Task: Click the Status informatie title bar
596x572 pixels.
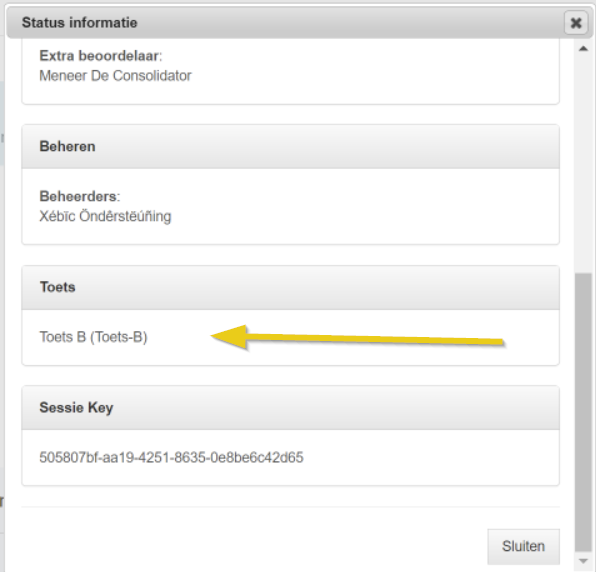Action: tap(285, 22)
